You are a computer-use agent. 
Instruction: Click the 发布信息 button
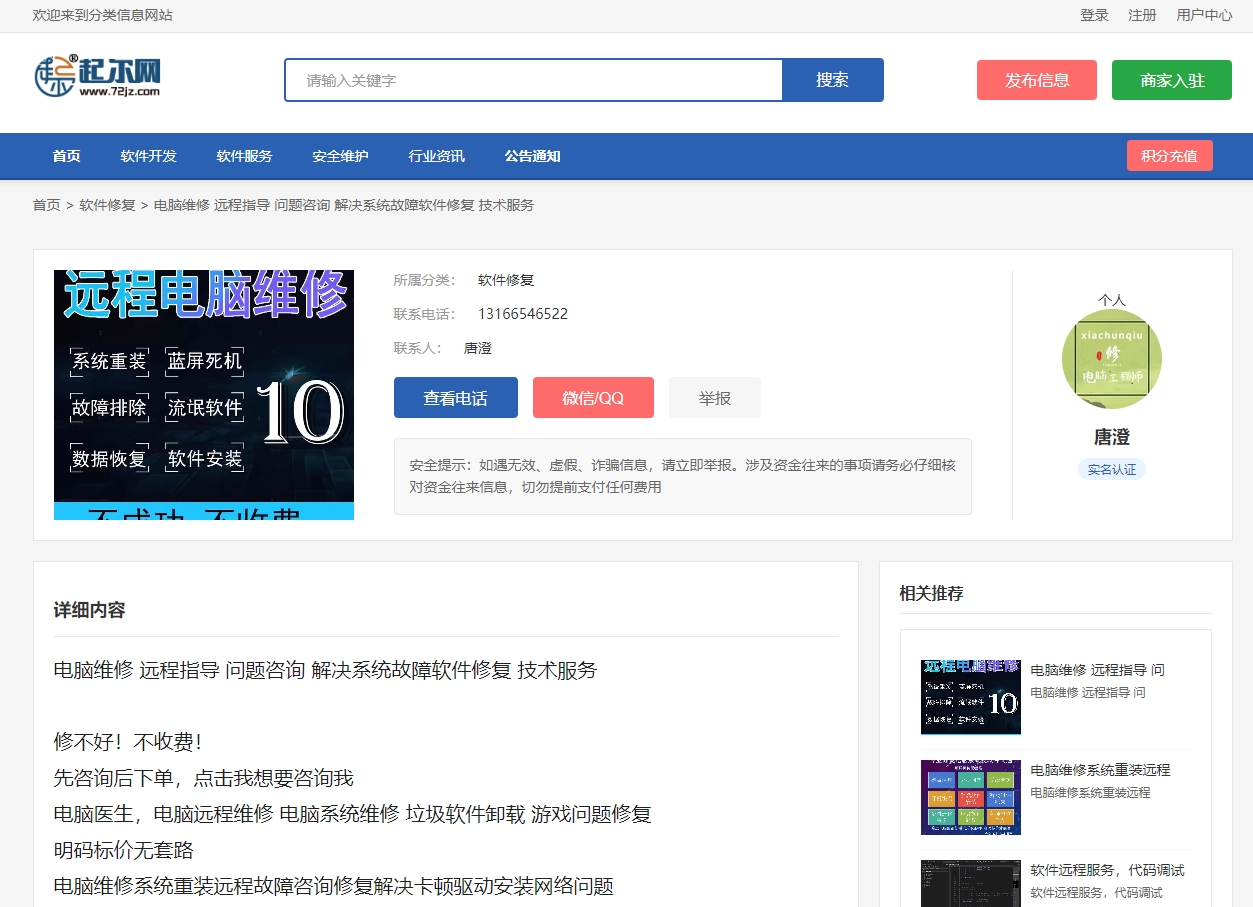(x=1036, y=80)
